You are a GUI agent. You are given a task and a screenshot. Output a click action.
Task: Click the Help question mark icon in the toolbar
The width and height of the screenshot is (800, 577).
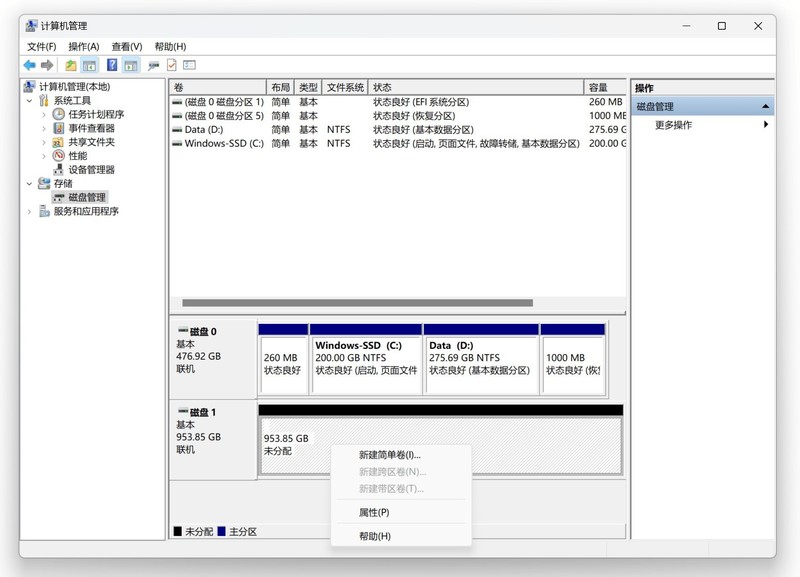[x=111, y=65]
